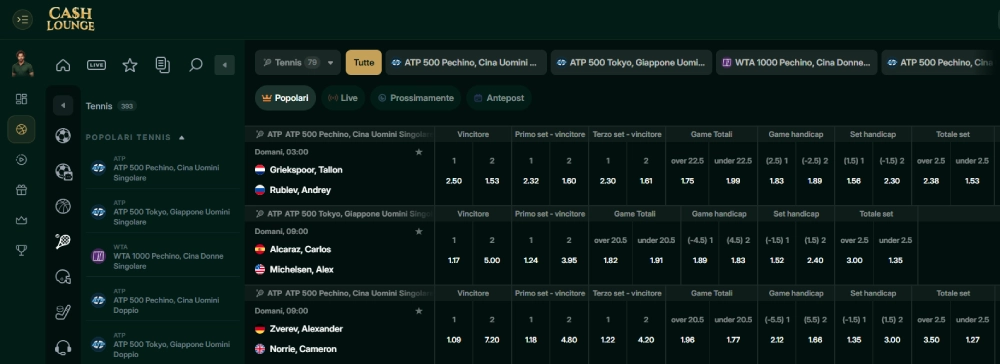Bet on Griekspoor to win at 2.50

[454, 173]
